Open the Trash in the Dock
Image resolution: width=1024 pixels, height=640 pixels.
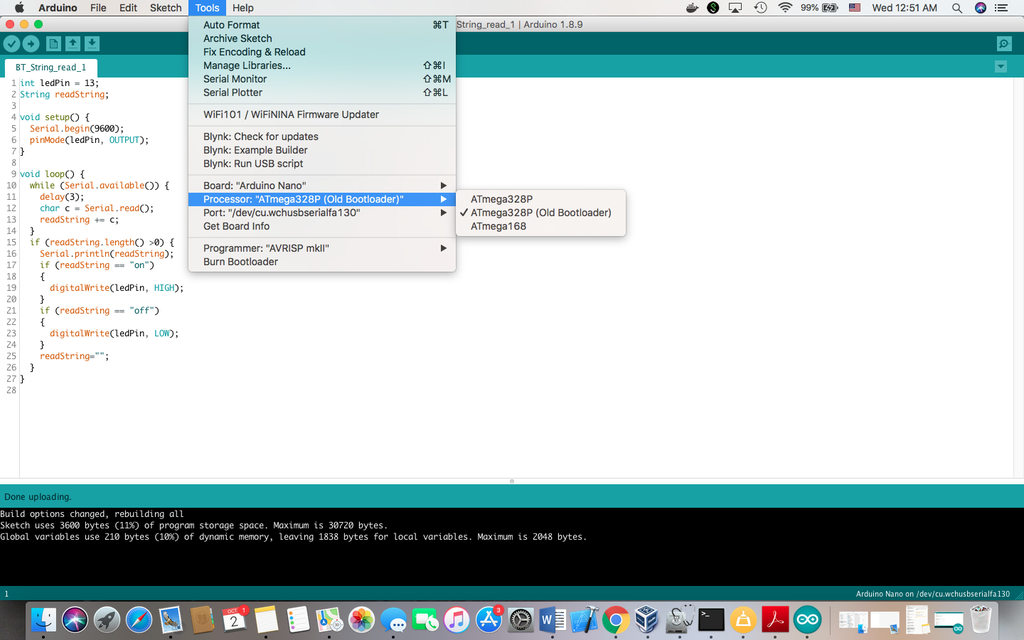[x=980, y=619]
